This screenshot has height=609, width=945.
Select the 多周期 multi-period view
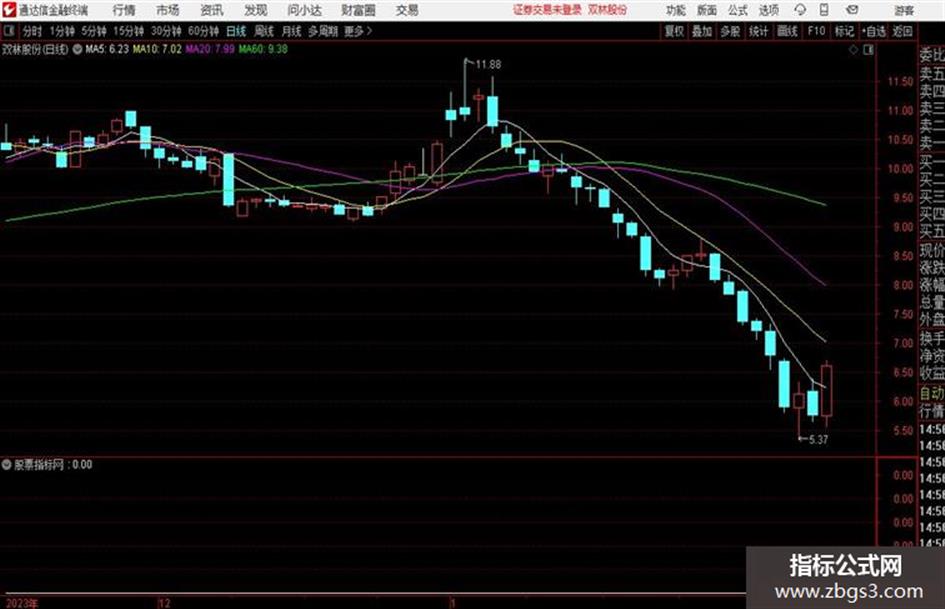click(x=322, y=31)
